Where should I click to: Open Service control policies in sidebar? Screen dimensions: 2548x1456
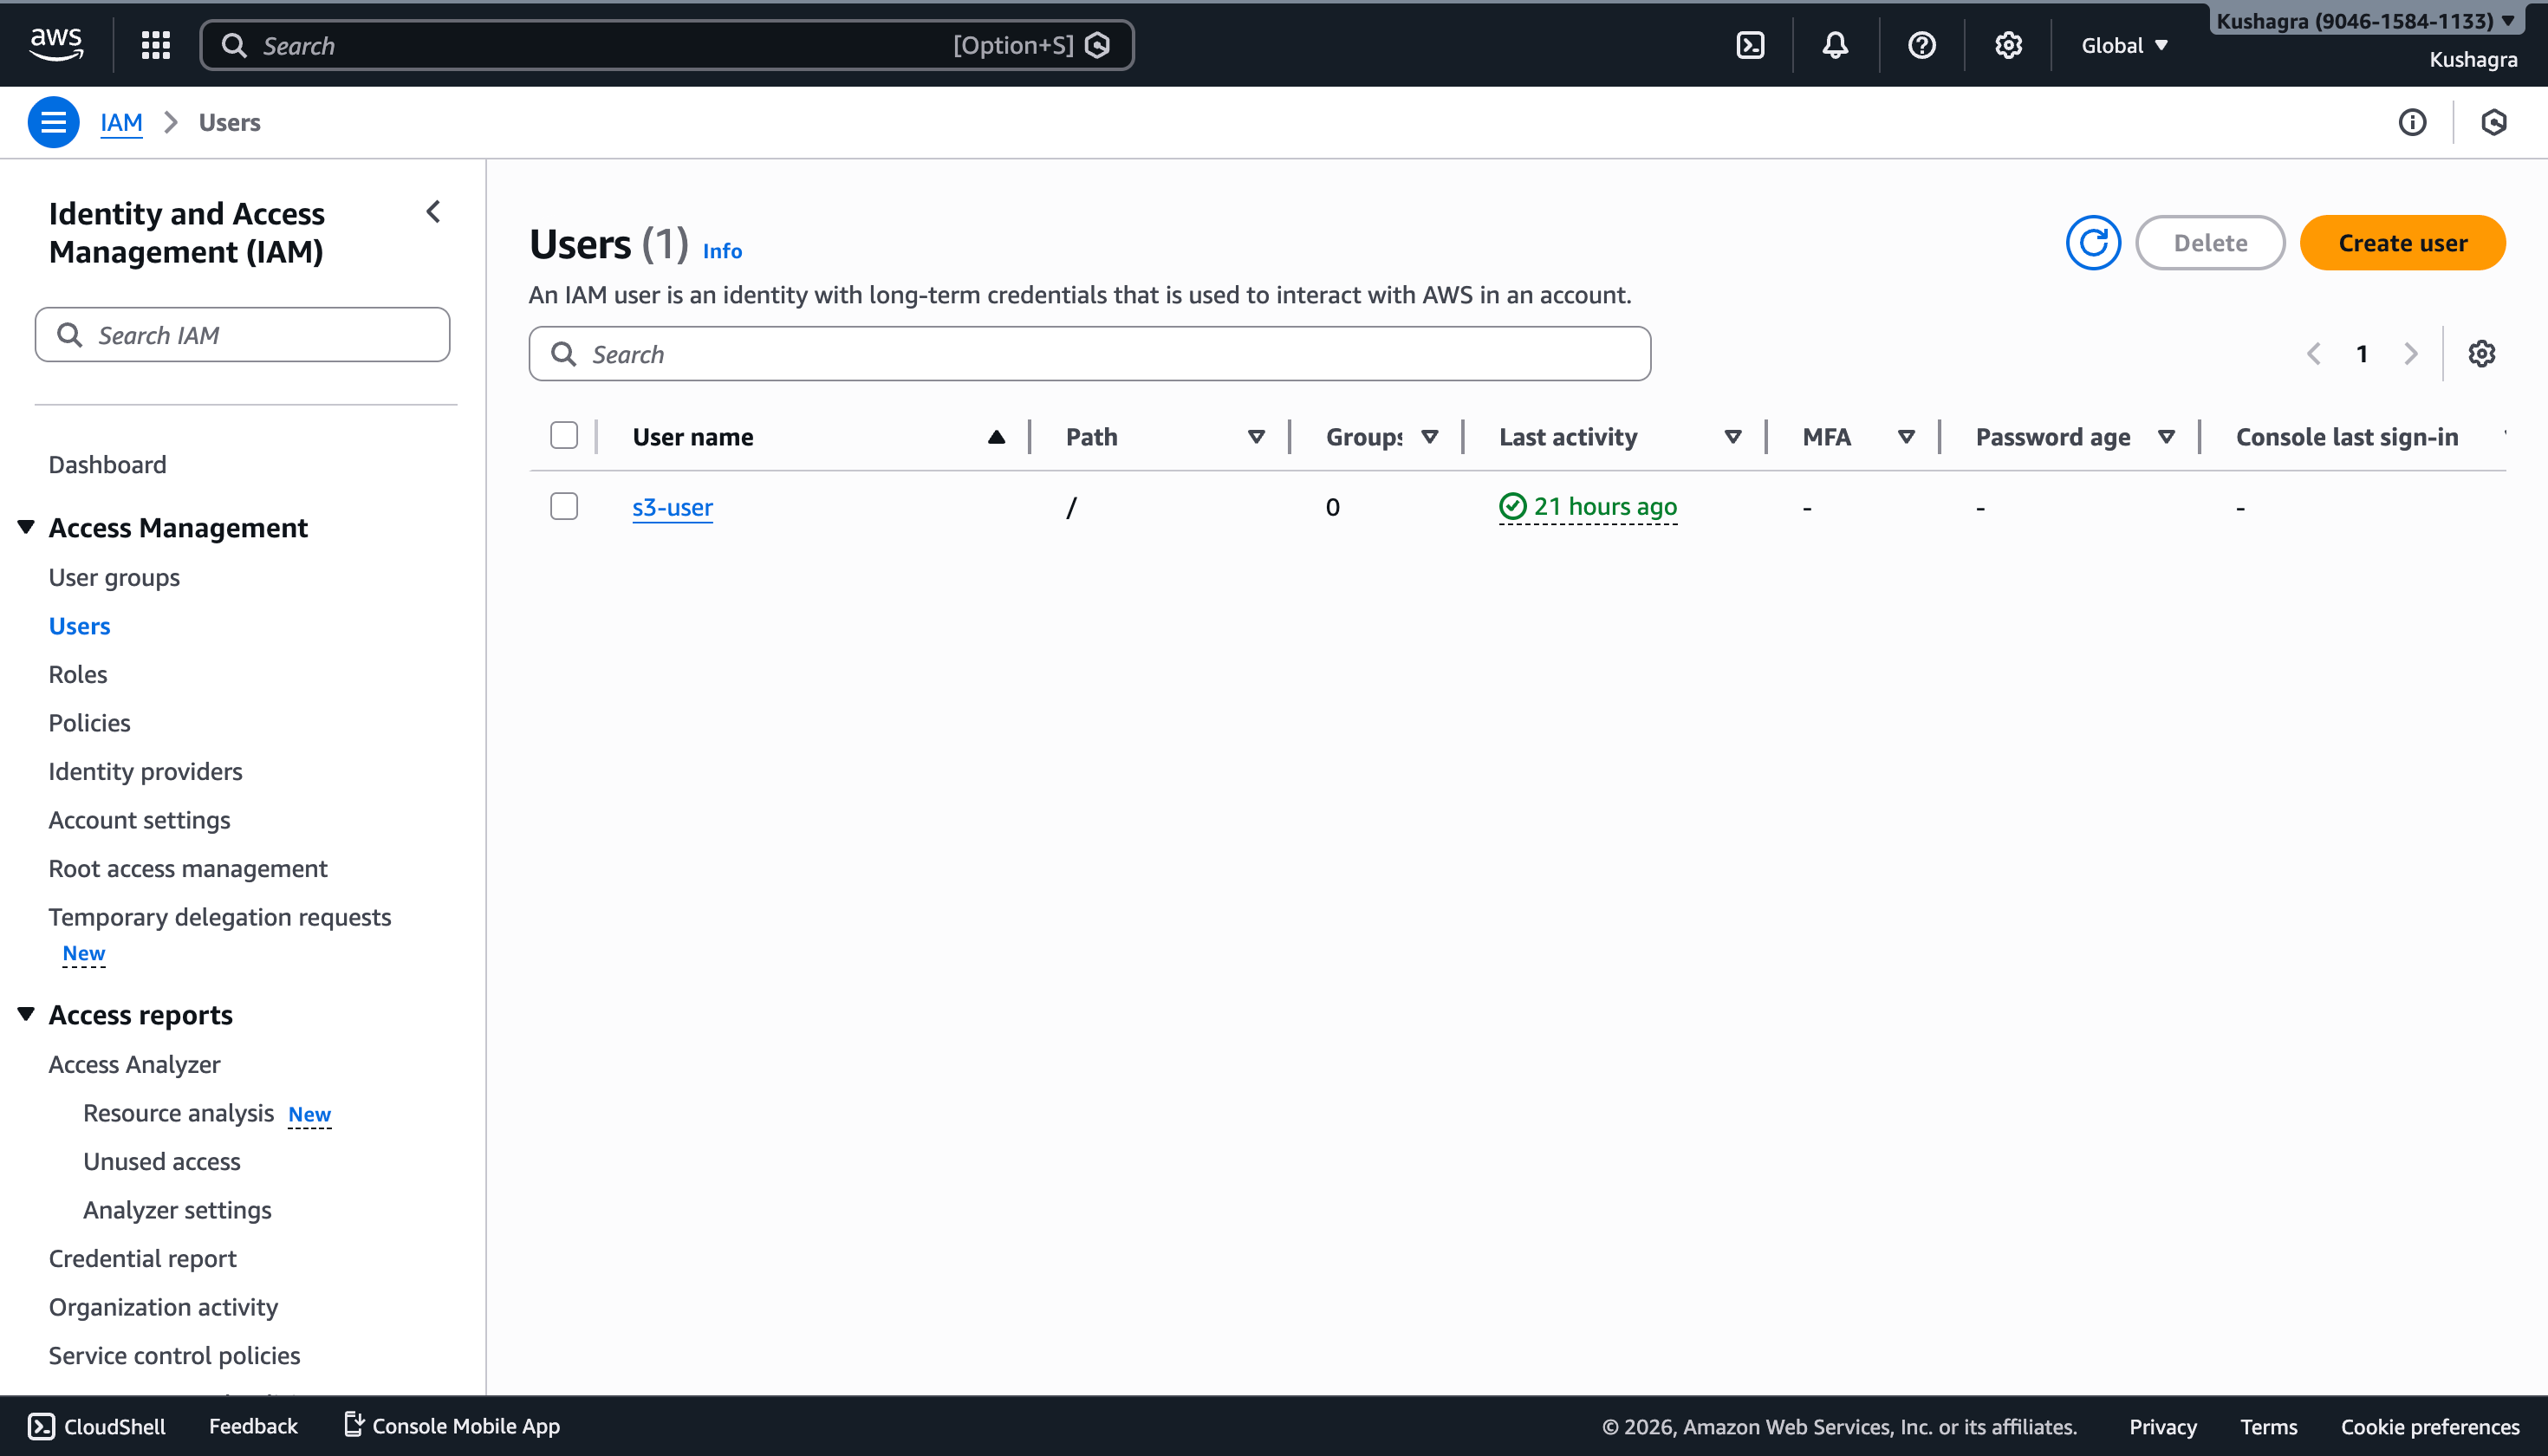coord(174,1355)
